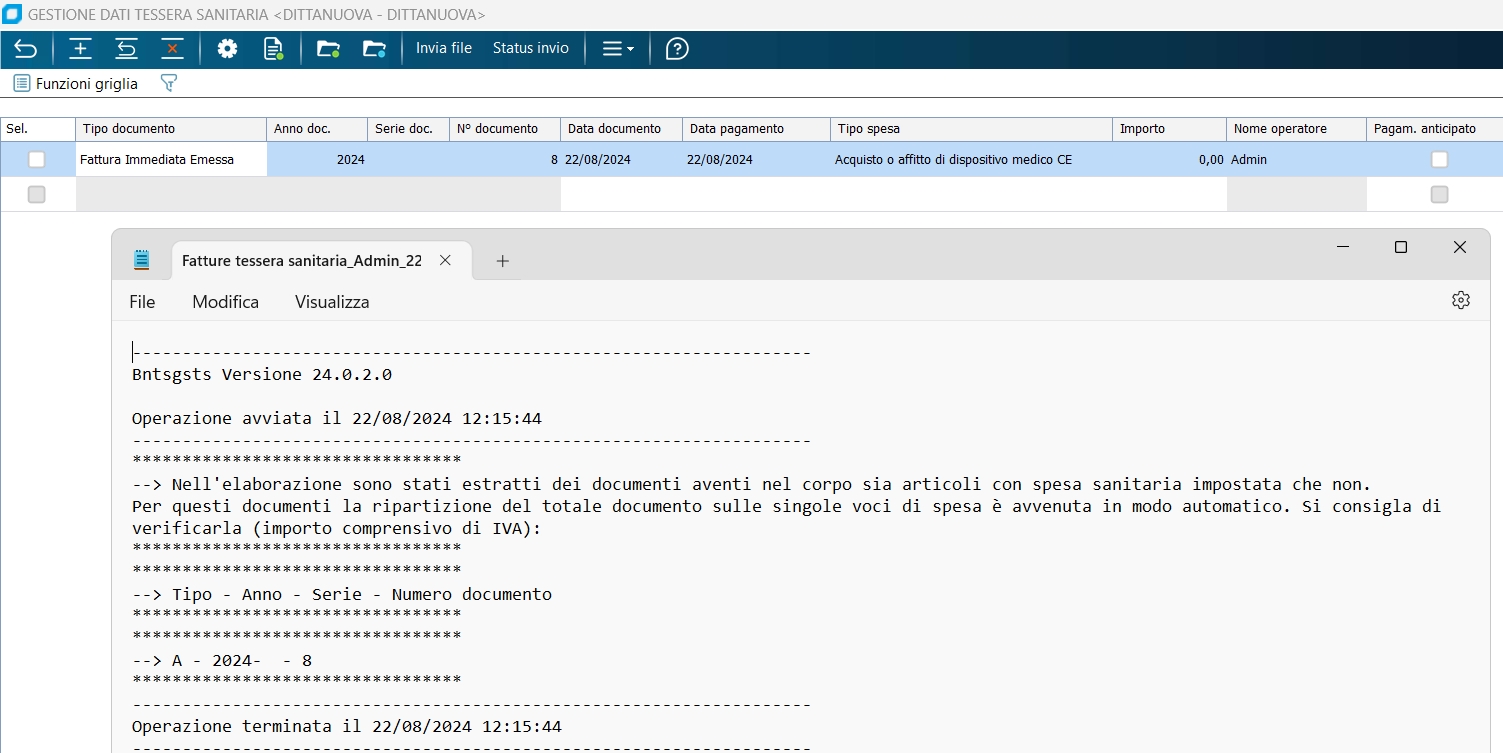Click the Tipo spesa column header
Viewport: 1503px width, 753px height.
971,129
